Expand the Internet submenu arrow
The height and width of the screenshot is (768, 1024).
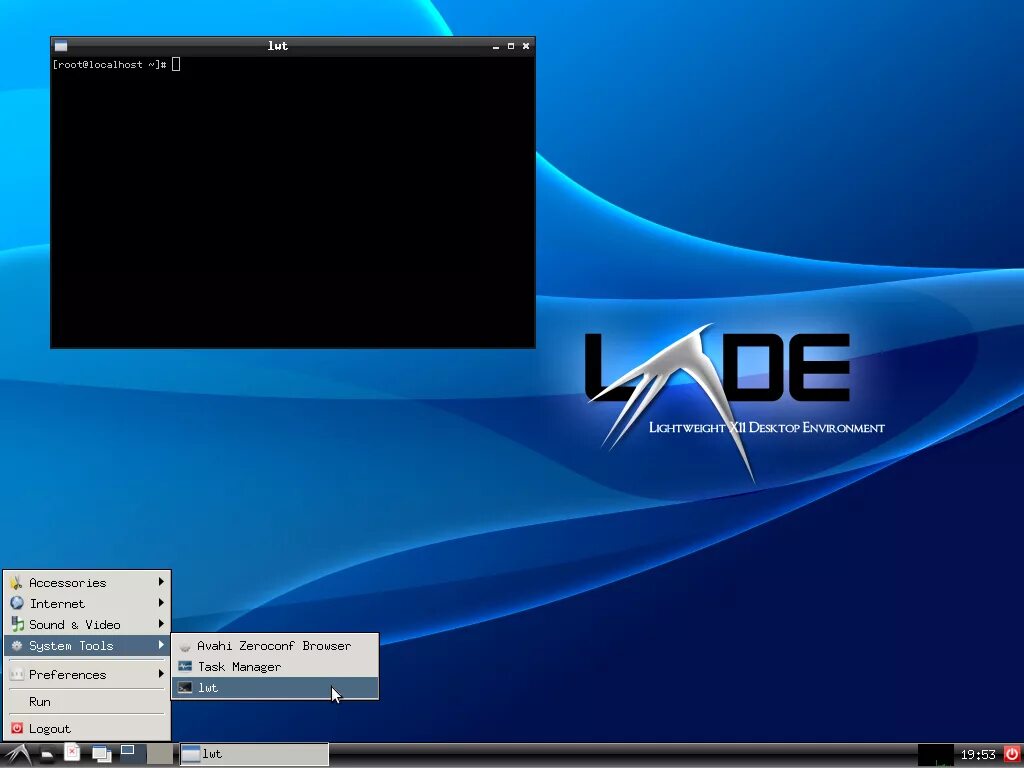pos(161,602)
